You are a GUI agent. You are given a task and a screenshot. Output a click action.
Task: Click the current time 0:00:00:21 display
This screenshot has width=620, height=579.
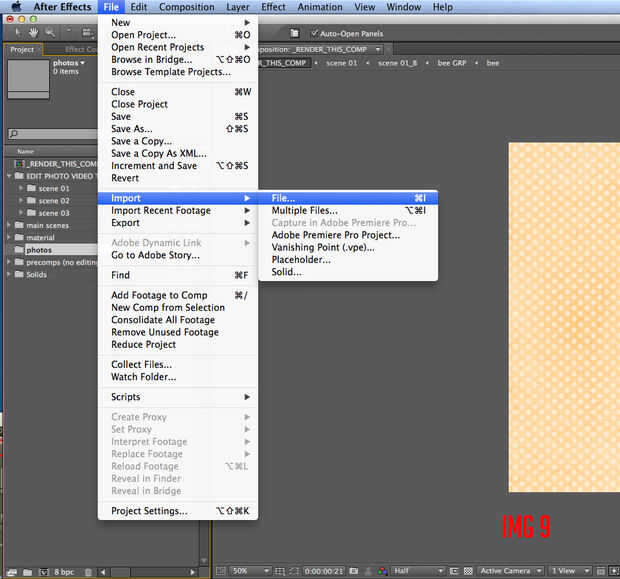323,571
